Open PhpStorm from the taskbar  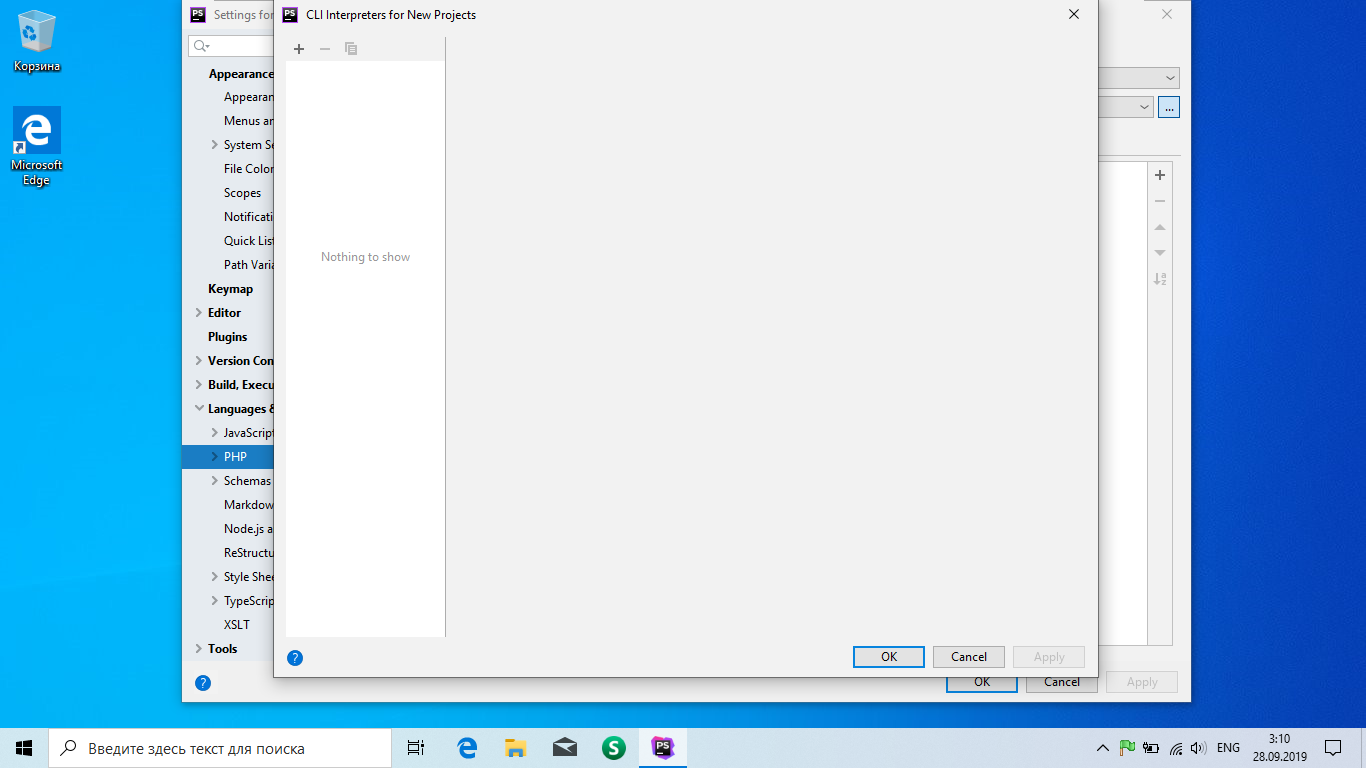coord(662,747)
